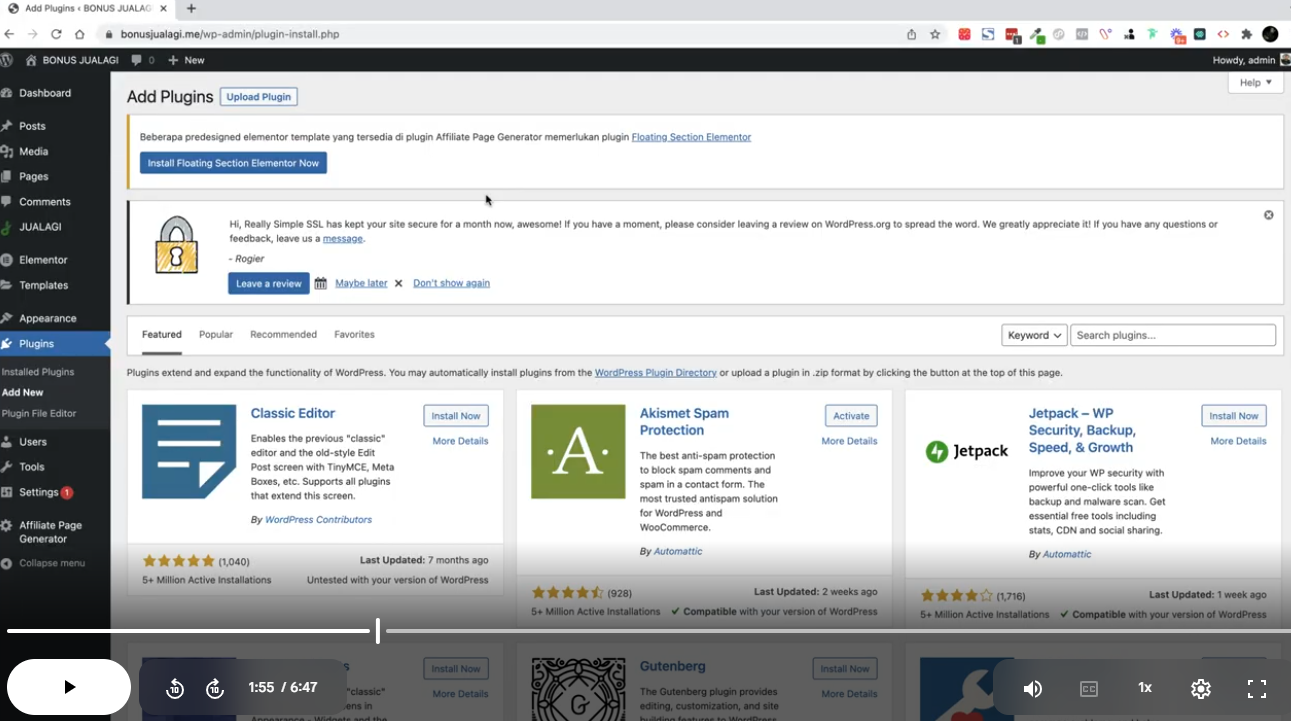Install Classic Editor plugin now
1291x721 pixels.
click(456, 416)
